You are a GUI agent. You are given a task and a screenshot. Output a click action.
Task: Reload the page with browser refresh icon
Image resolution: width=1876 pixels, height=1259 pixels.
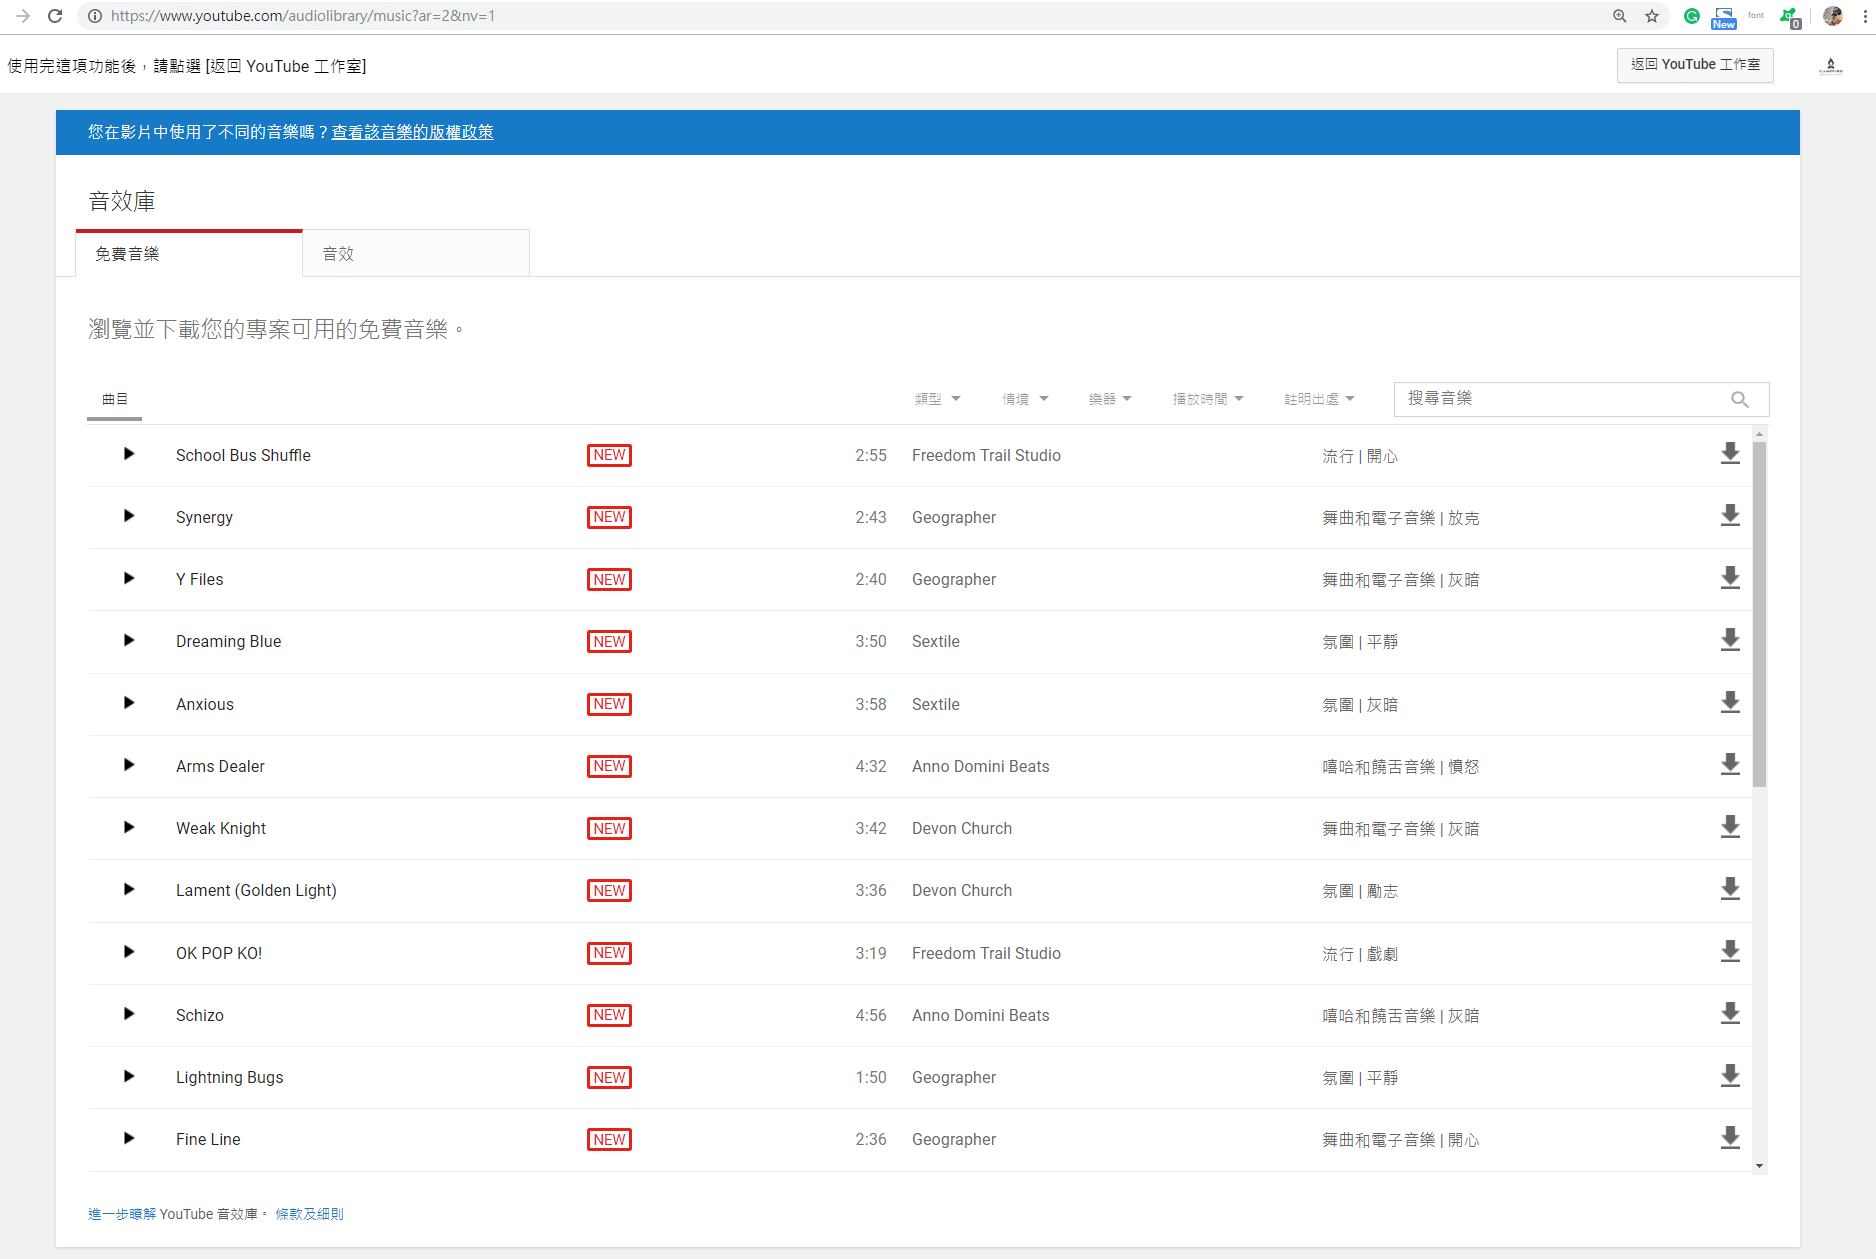pos(55,16)
